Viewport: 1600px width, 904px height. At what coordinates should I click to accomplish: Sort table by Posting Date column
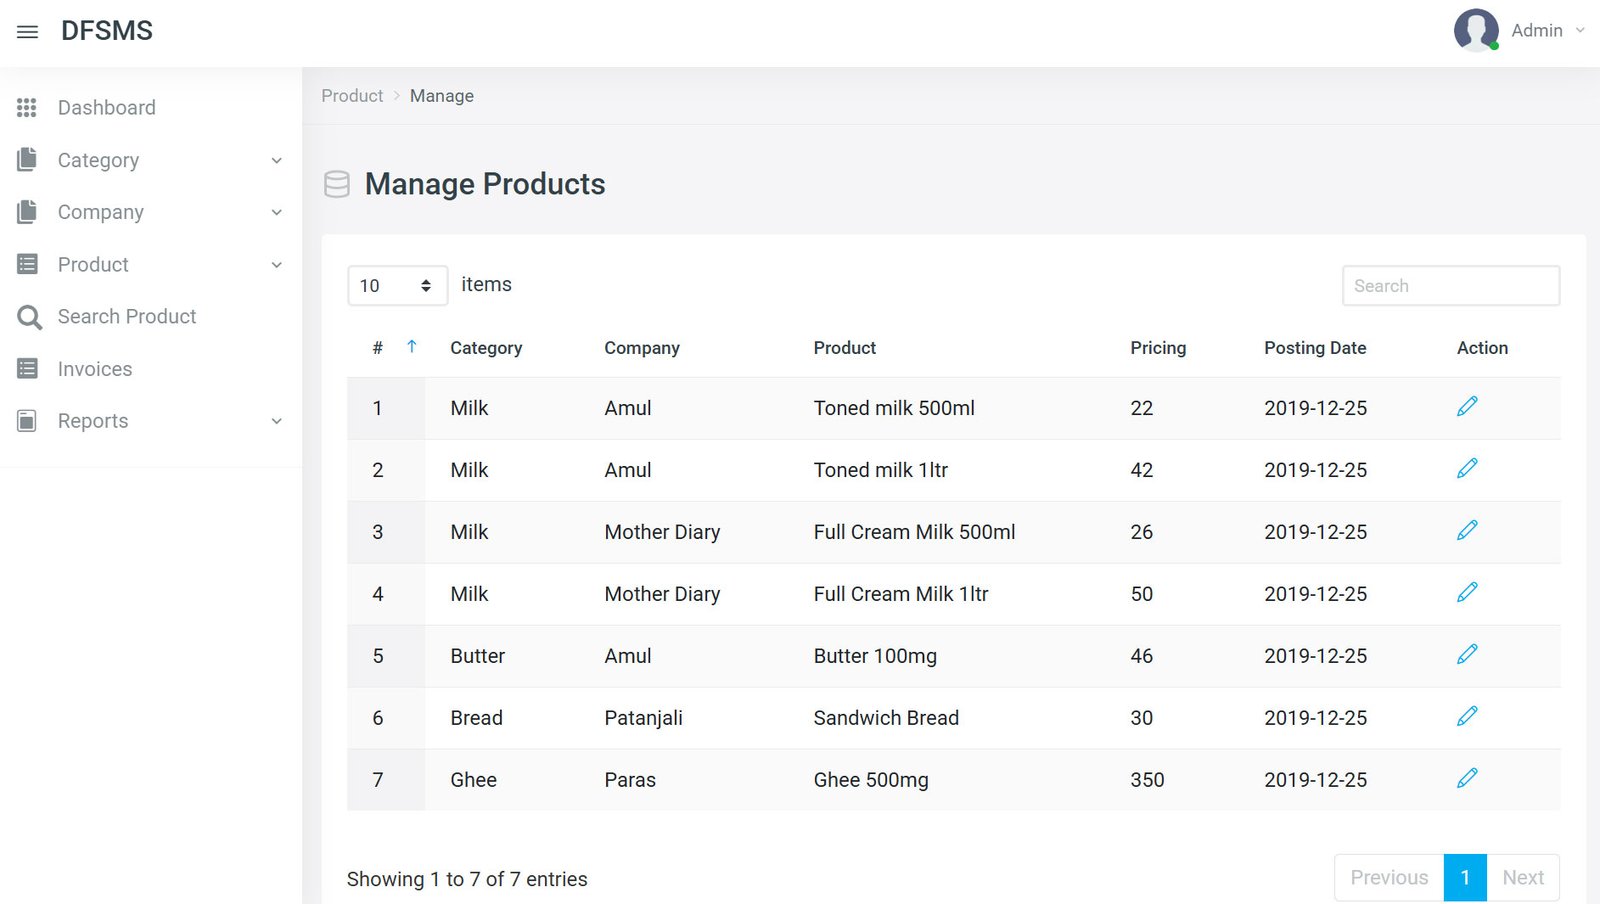click(1315, 348)
